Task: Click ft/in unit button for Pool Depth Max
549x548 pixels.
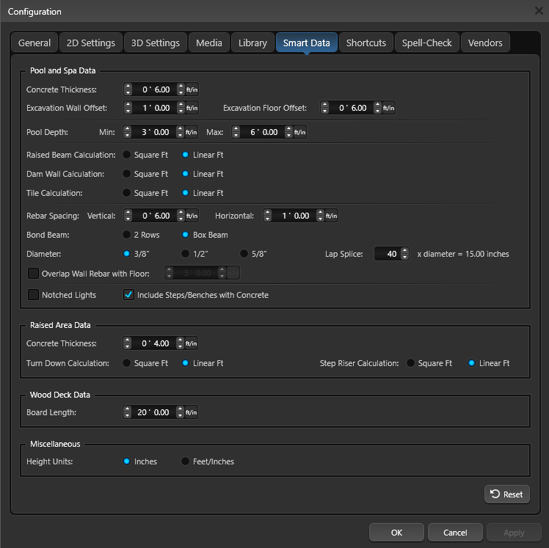Action: click(x=300, y=132)
